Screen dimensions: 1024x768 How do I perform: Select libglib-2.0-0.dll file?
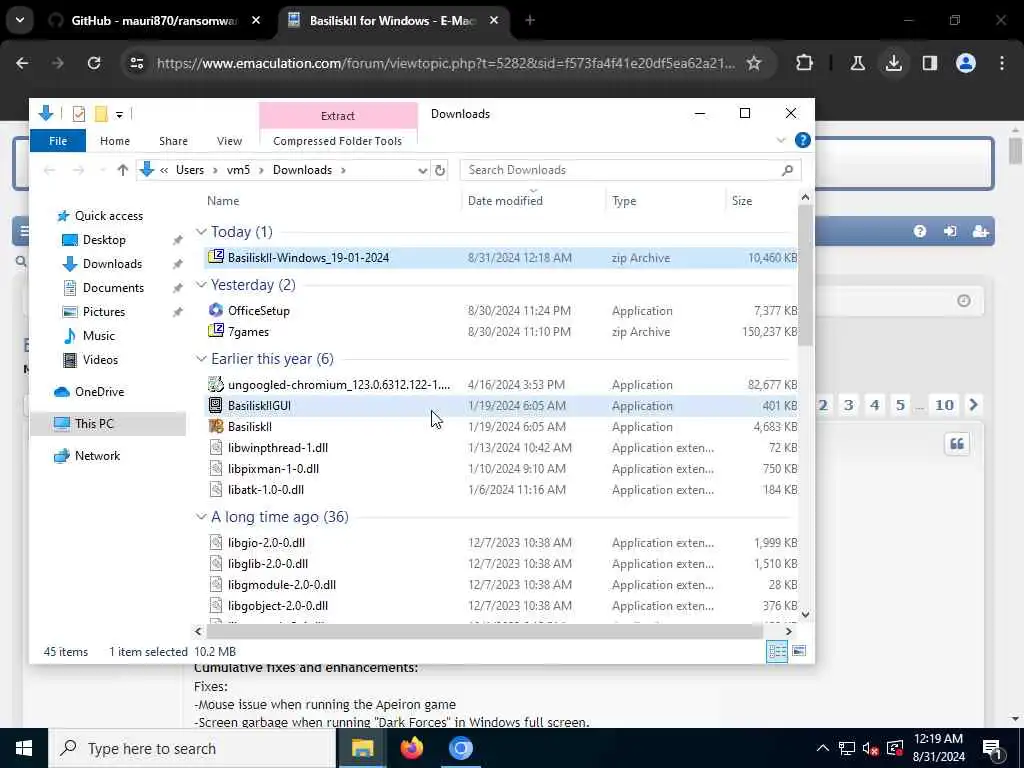tap(268, 563)
